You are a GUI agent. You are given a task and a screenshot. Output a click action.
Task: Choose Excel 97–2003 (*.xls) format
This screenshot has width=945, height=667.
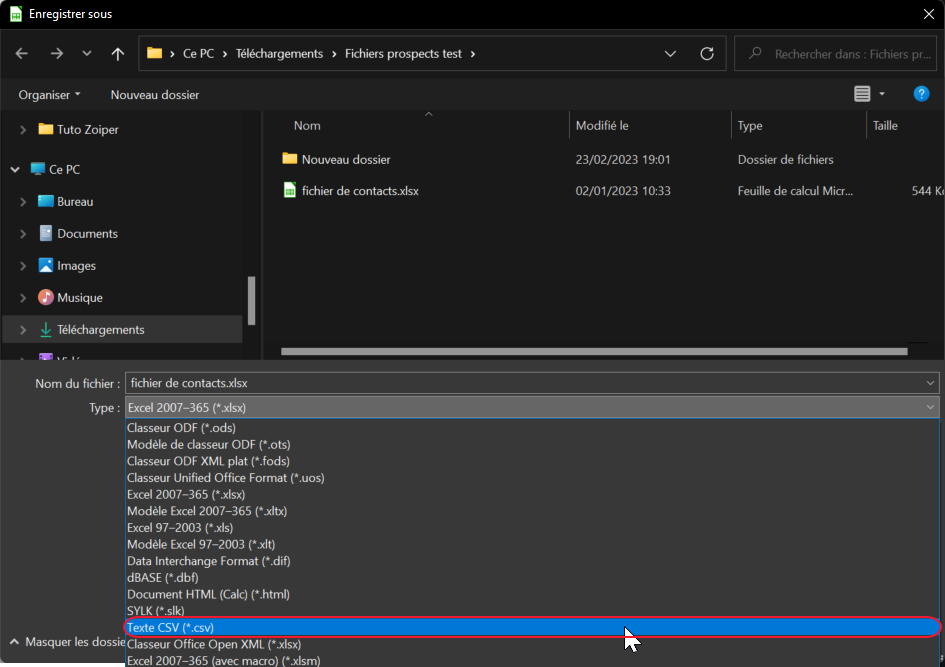180,527
